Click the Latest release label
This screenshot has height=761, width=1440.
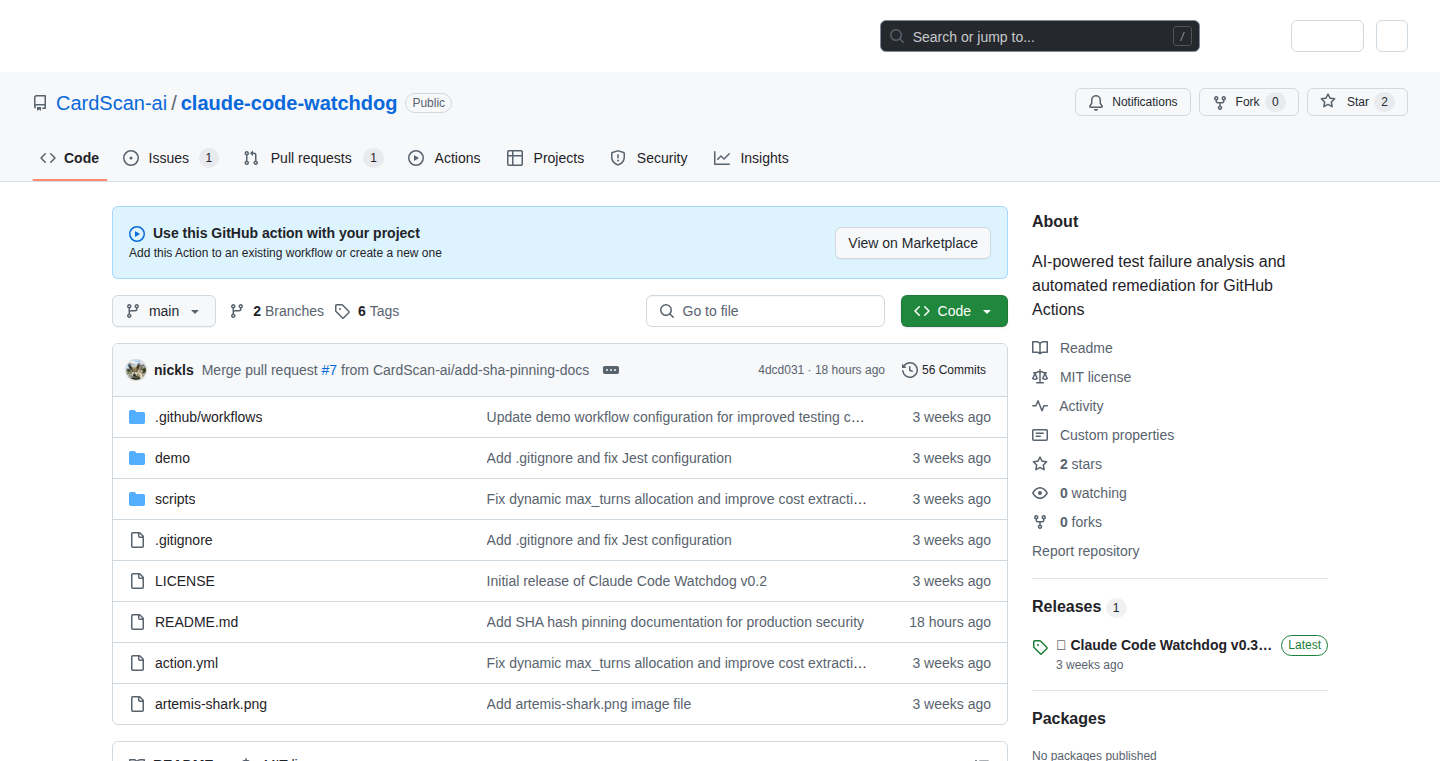coord(1304,645)
